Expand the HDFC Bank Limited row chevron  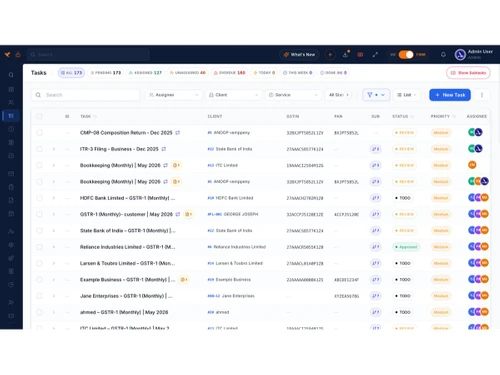(54, 198)
